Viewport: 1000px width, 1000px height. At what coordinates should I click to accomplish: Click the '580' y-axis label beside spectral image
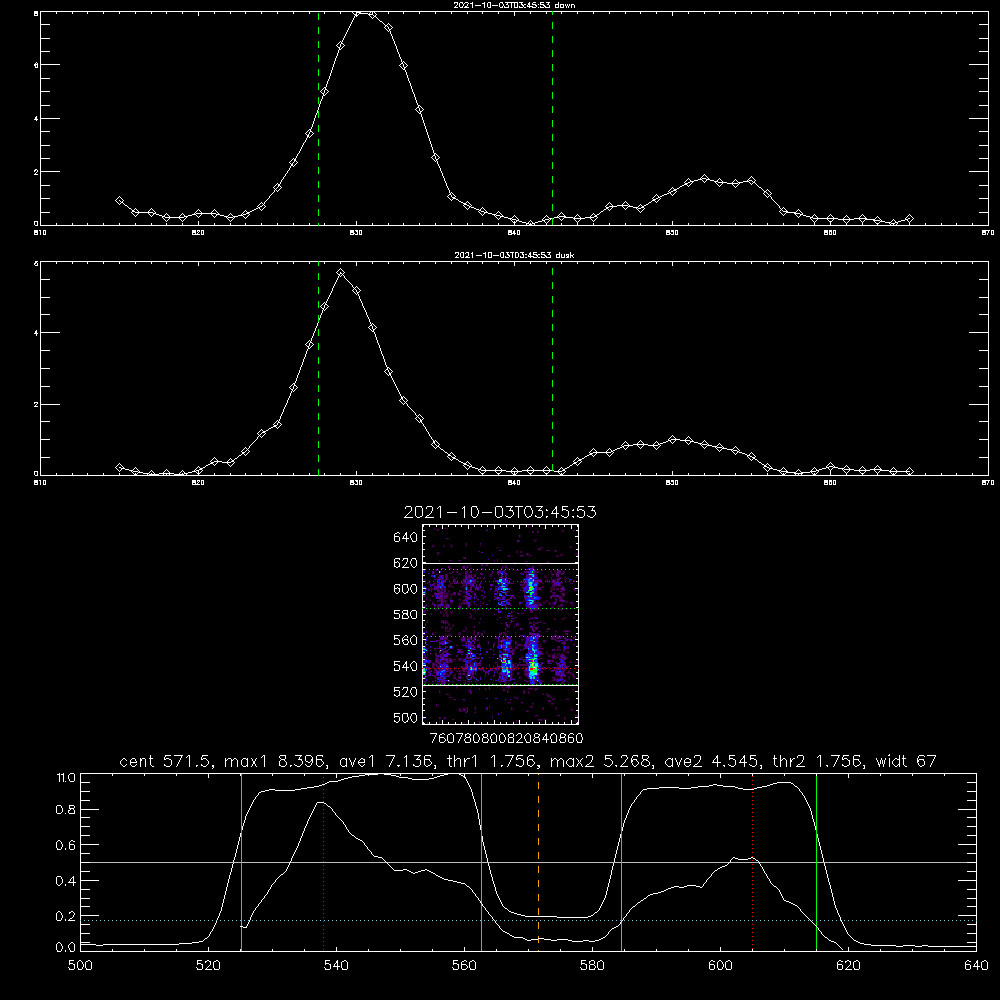(x=405, y=615)
